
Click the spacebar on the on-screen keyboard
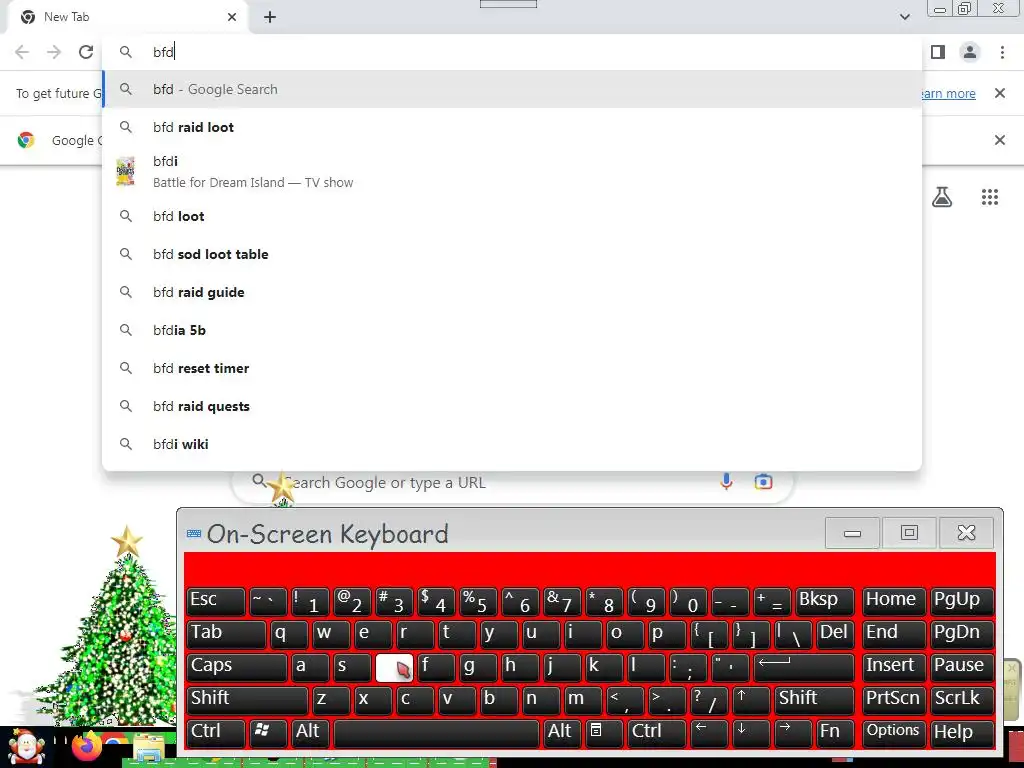tap(436, 732)
